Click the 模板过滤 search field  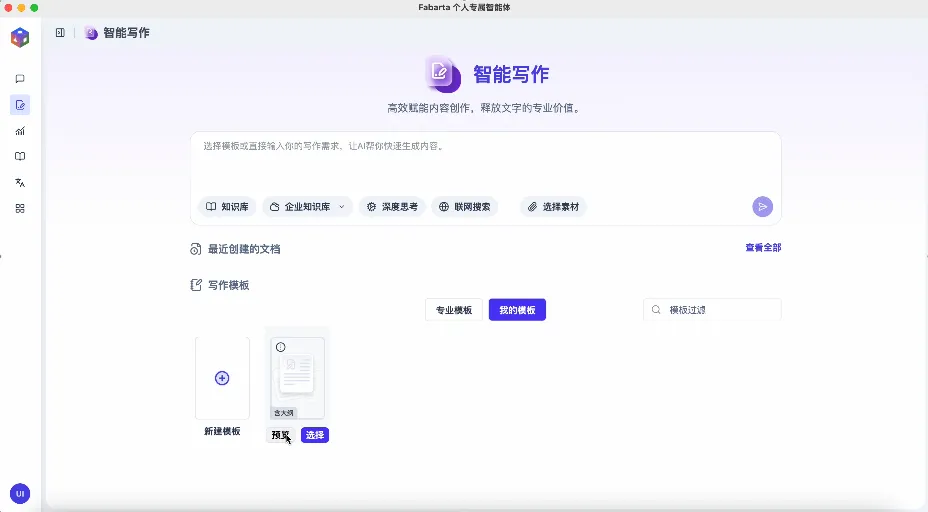click(720, 310)
